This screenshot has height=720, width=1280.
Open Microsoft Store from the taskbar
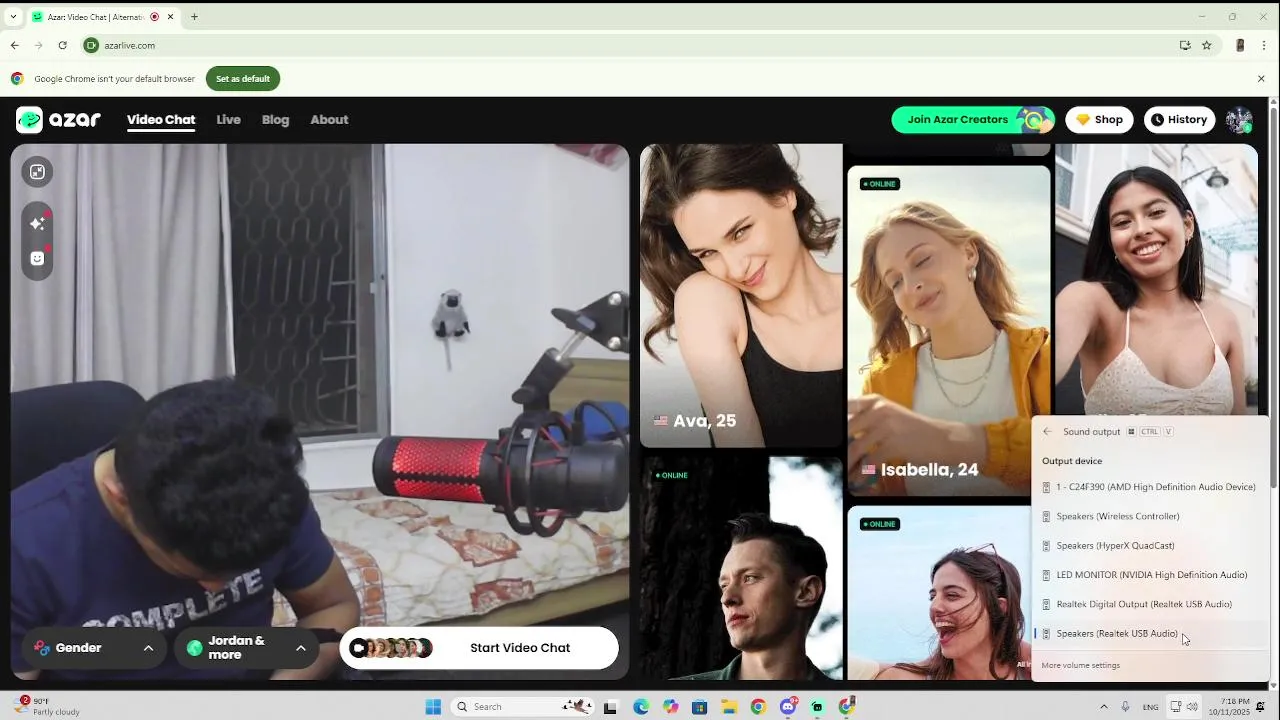coord(700,707)
